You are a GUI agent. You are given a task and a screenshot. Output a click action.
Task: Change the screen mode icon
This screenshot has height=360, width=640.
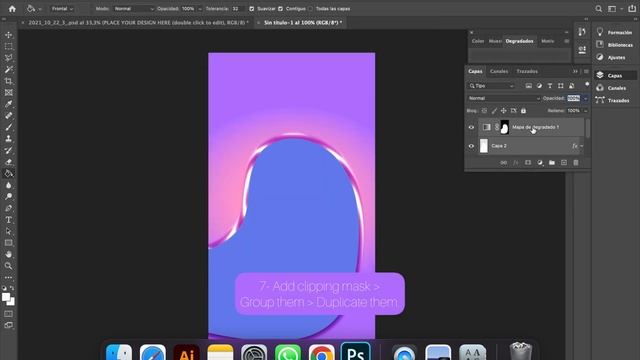click(x=9, y=325)
